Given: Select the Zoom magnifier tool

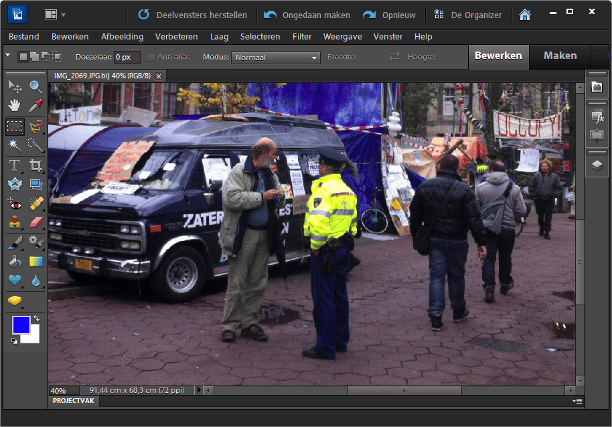Looking at the screenshot, I should tap(36, 88).
